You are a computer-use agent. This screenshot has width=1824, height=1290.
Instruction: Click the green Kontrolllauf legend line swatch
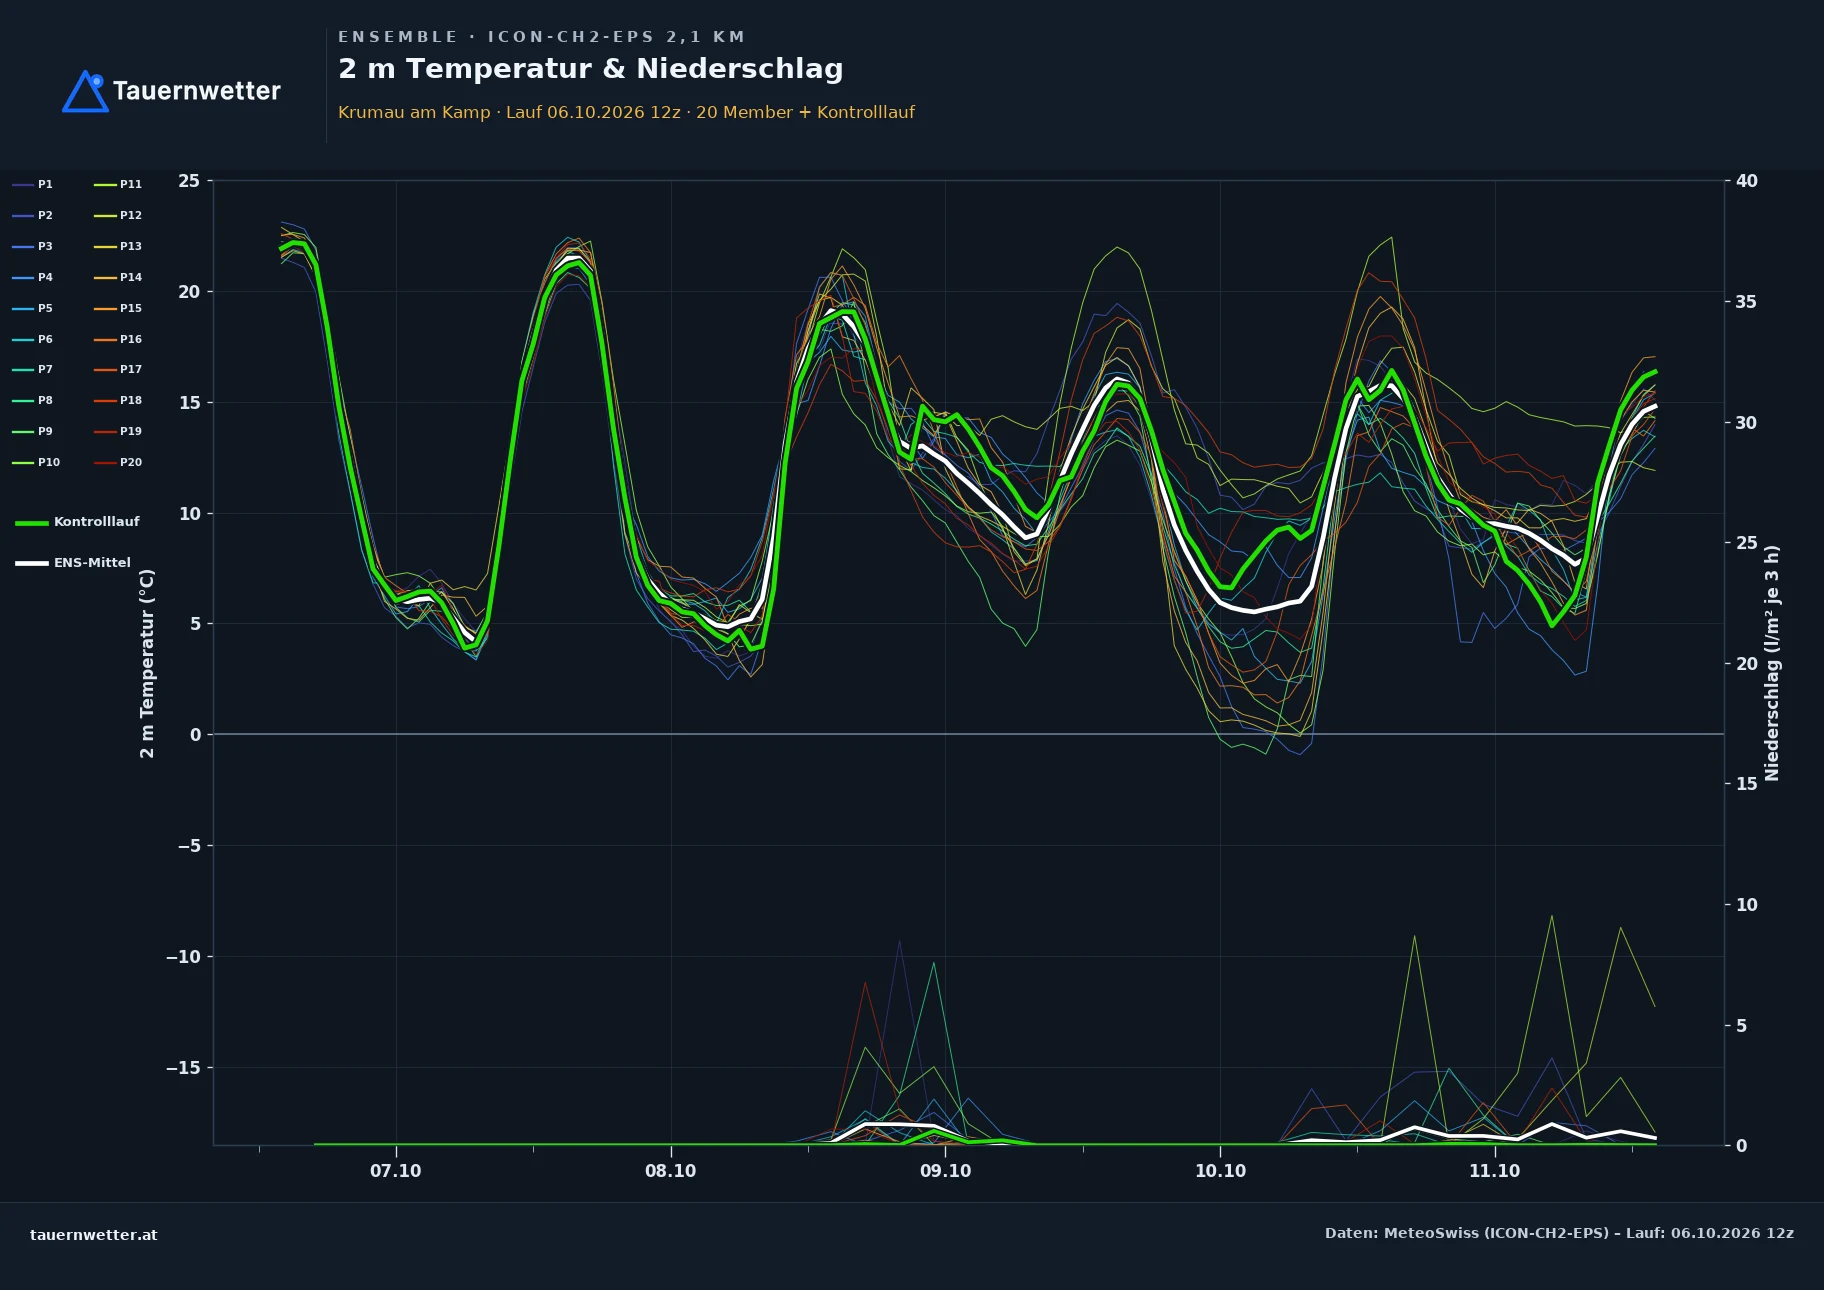click(32, 523)
